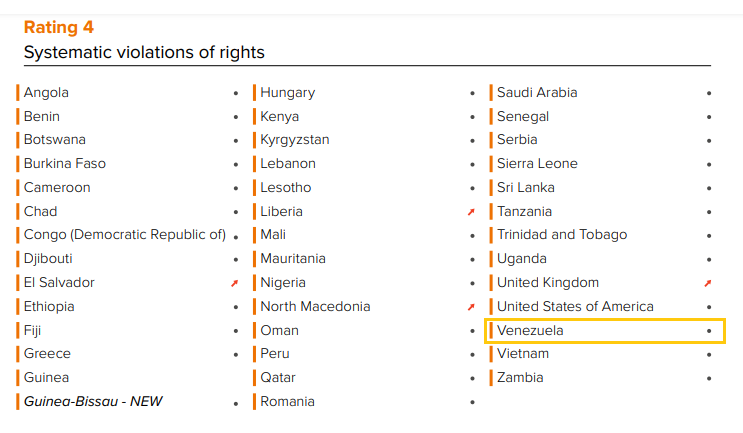Click on Trinidad and Tobago

coord(562,235)
